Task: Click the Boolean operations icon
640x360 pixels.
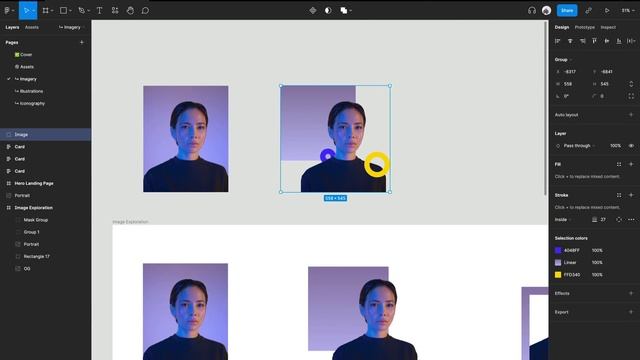Action: coord(344,11)
